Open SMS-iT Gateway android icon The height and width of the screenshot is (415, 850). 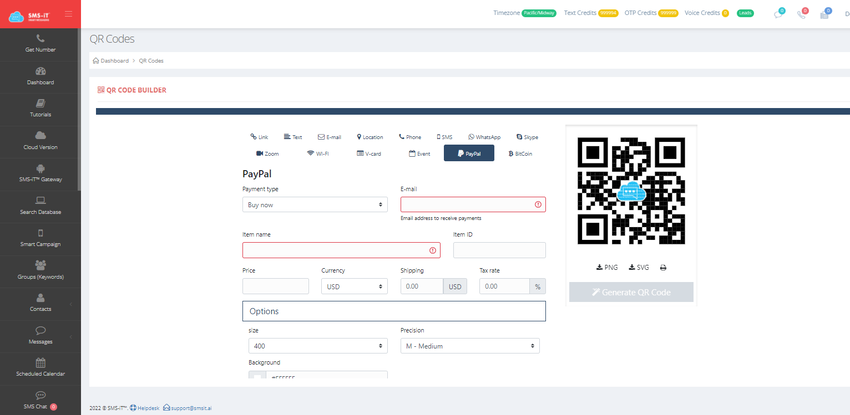[41, 168]
